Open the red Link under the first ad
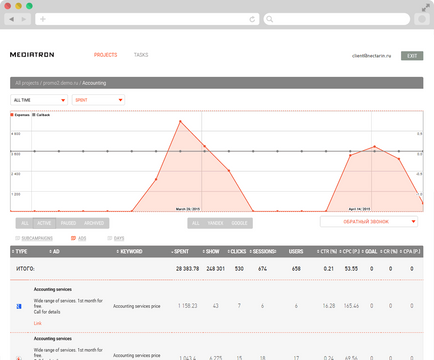434x360 pixels. pos(37,323)
